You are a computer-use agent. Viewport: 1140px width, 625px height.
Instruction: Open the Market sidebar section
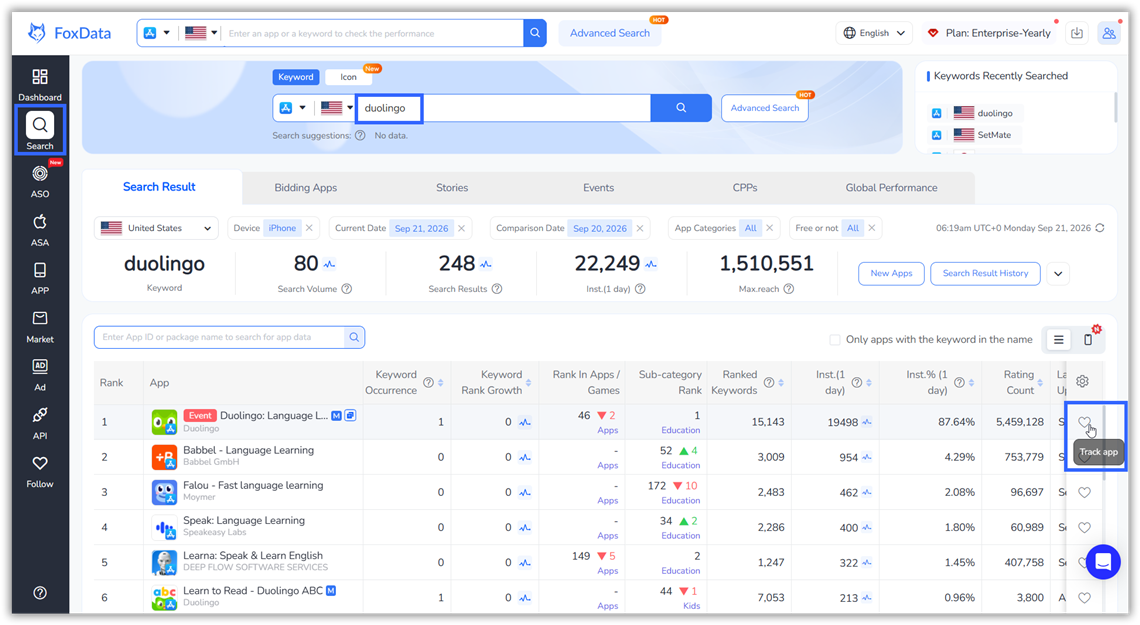[40, 326]
